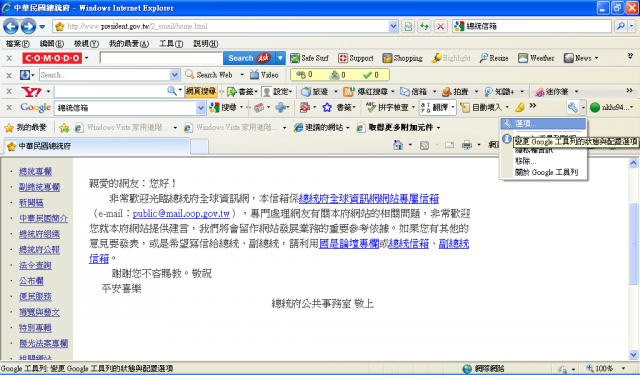Open the Weather tool in Comodo toolbar

pos(536,58)
